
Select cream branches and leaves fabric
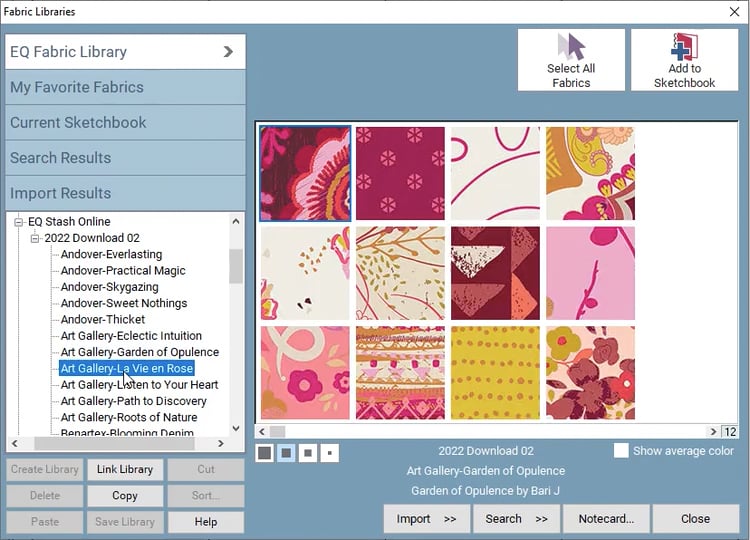click(x=400, y=273)
